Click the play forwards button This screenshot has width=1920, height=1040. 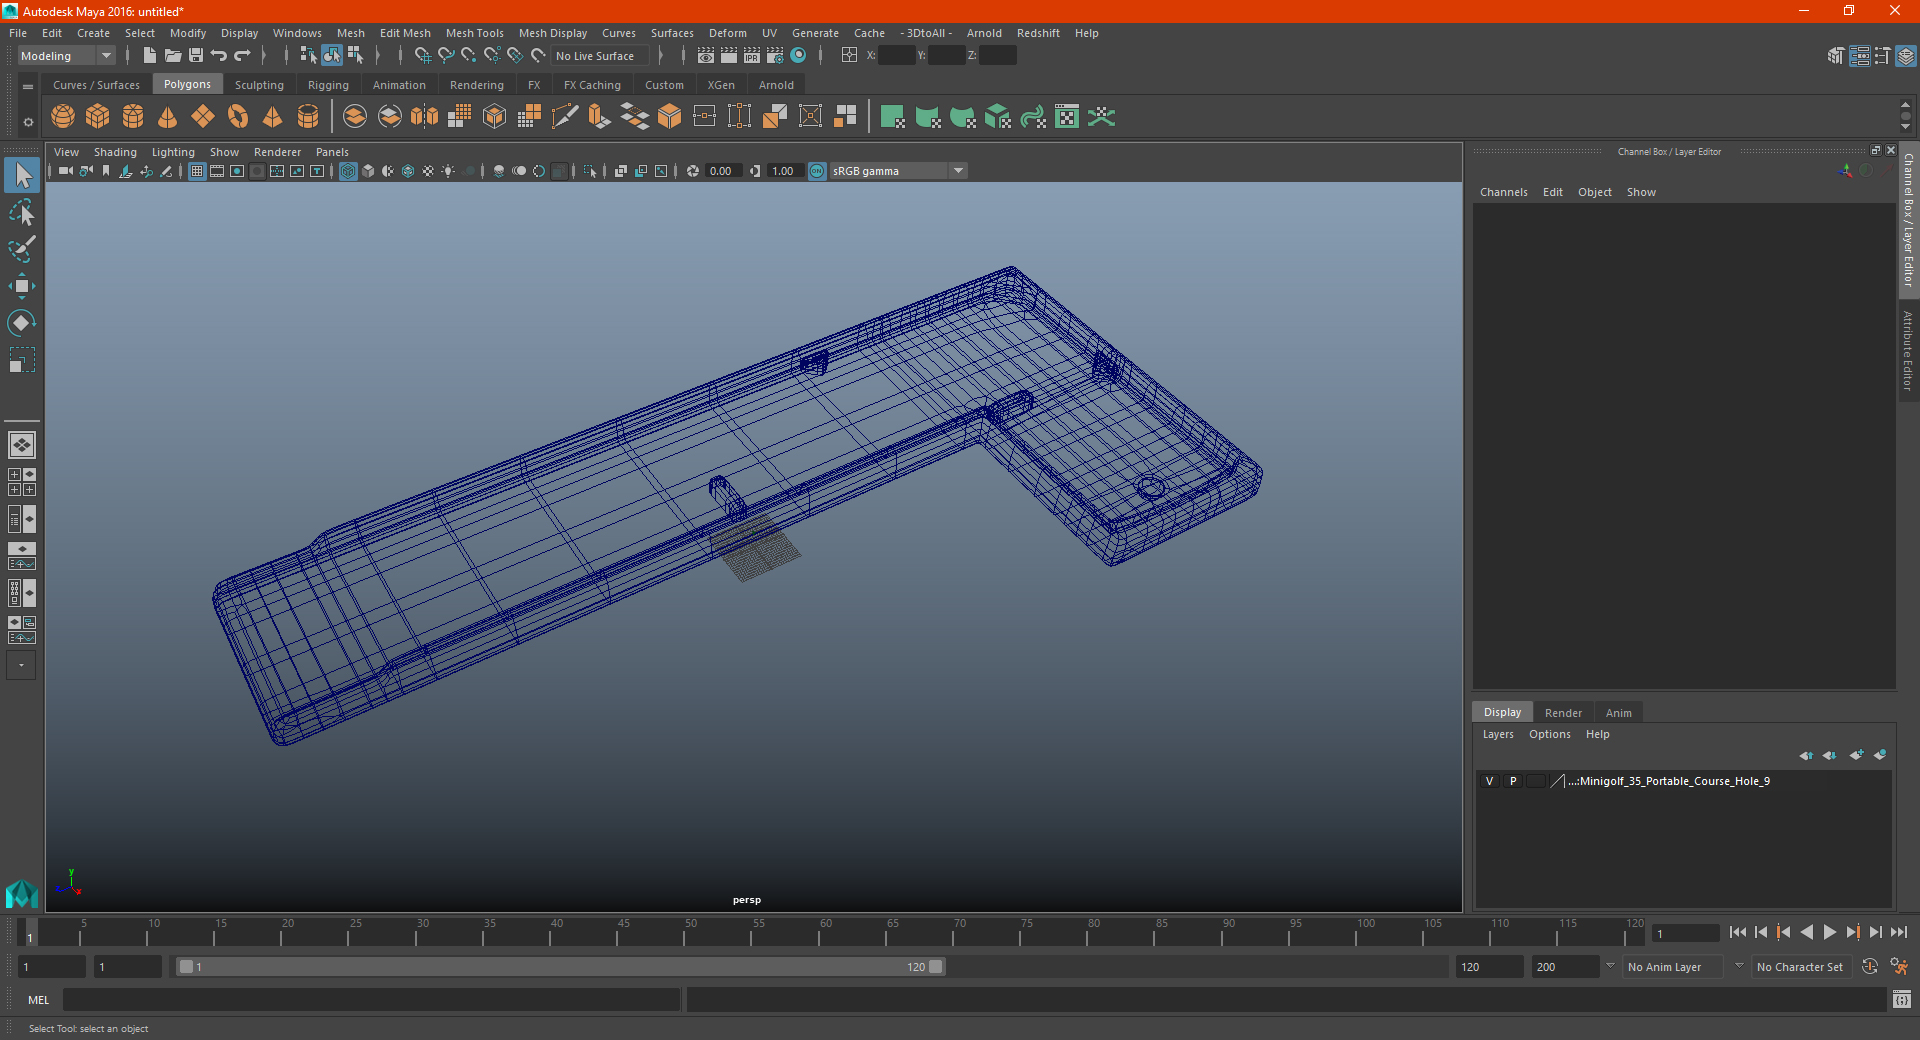[x=1829, y=932]
